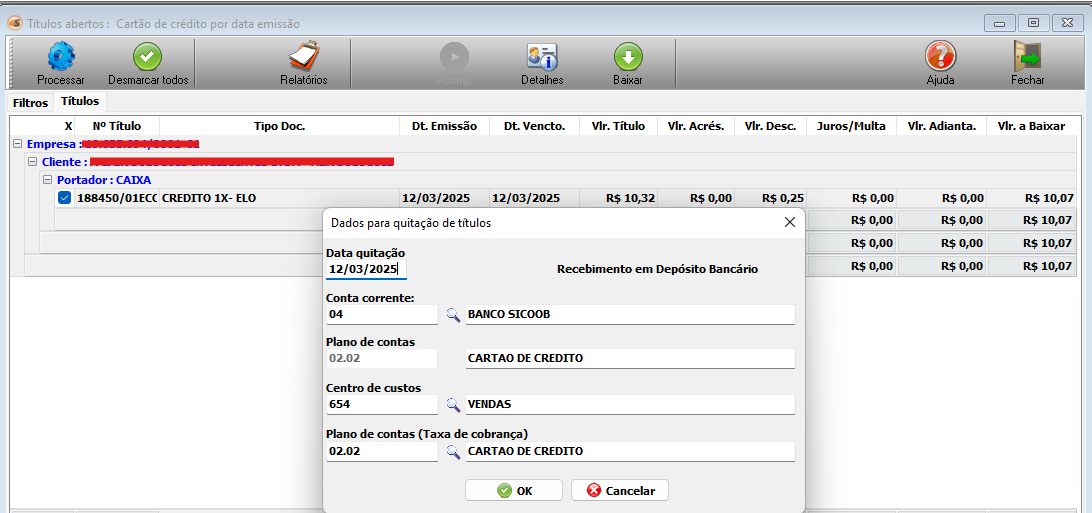Click magnifier search beside Centro de custos
Screen dimensions: 1092x513
(x=453, y=405)
